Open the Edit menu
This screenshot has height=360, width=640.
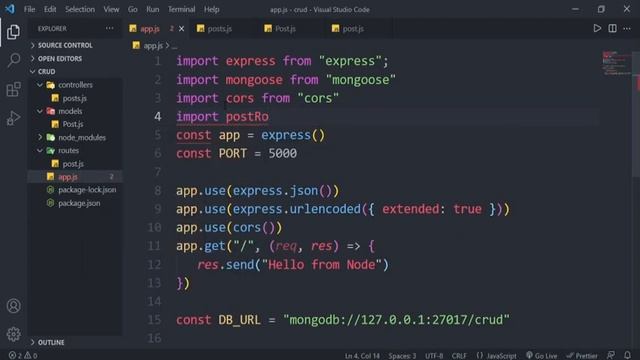50,9
